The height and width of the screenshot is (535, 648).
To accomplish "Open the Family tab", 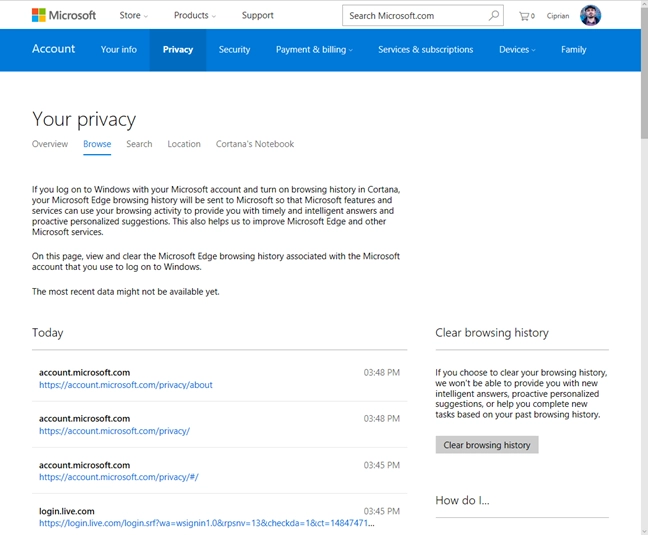I will (x=574, y=50).
